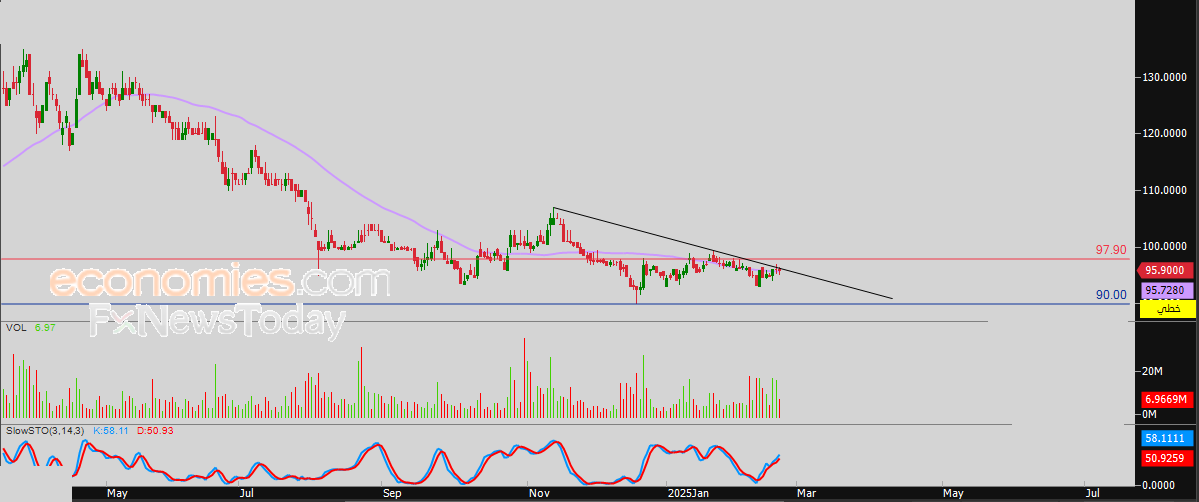
Task: Click the green 6.97 volume value
Action: 44,328
